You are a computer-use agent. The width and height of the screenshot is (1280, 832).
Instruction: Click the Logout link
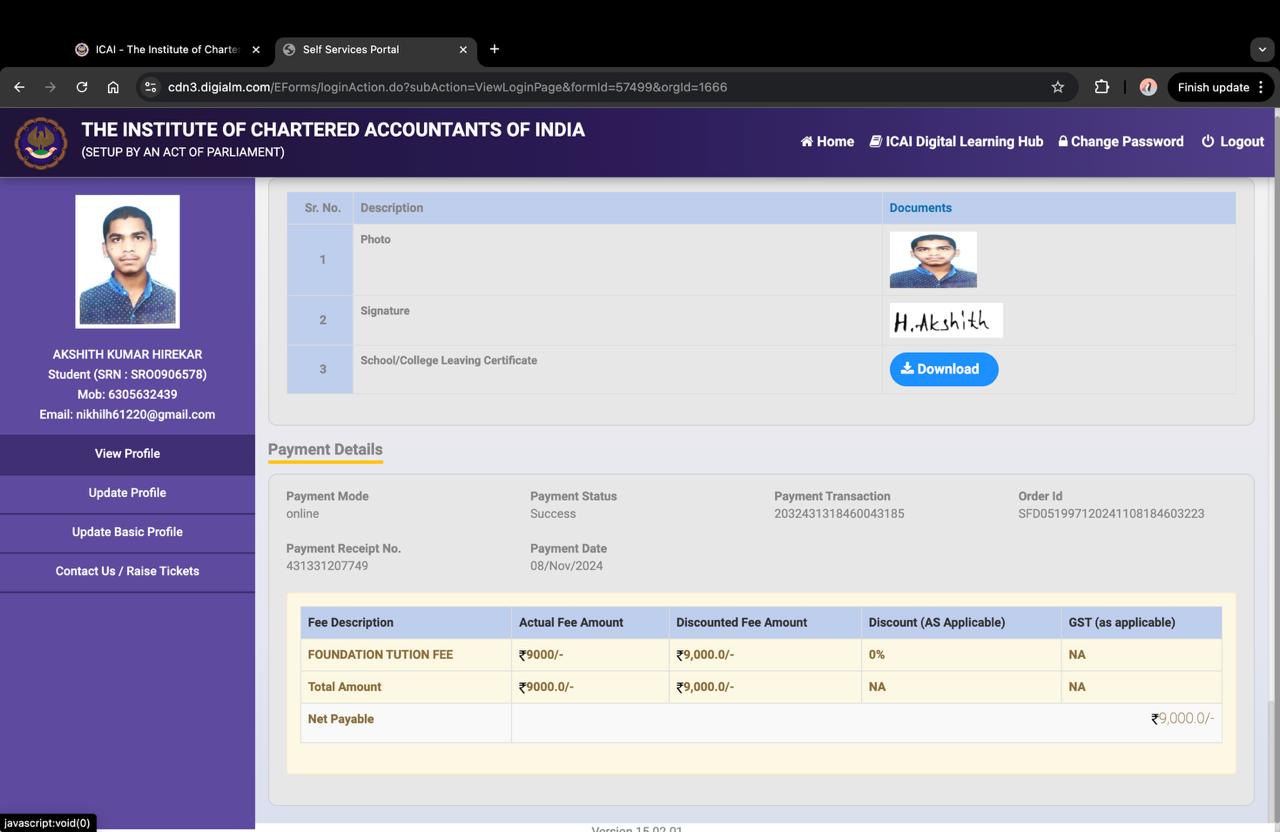[x=1232, y=142]
